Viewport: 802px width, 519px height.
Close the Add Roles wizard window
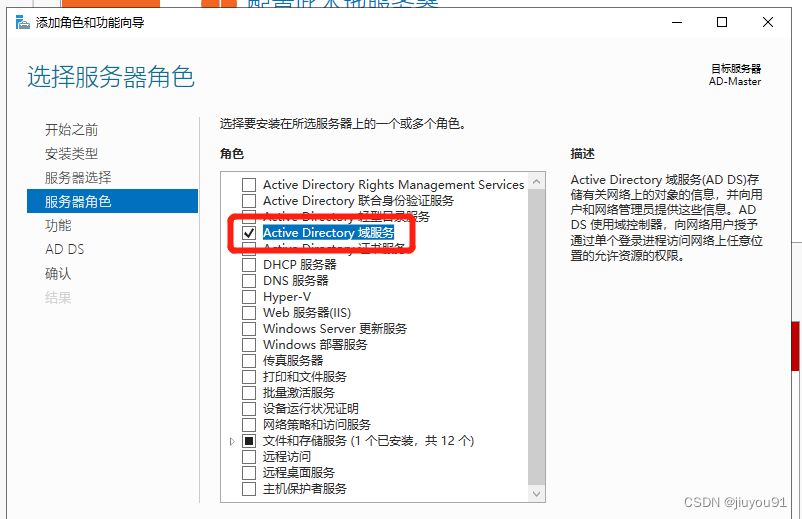point(768,22)
